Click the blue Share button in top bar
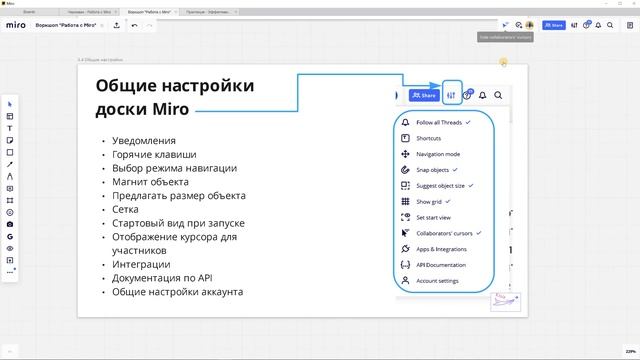Image resolution: width=640 pixels, height=360 pixels. [554, 25]
